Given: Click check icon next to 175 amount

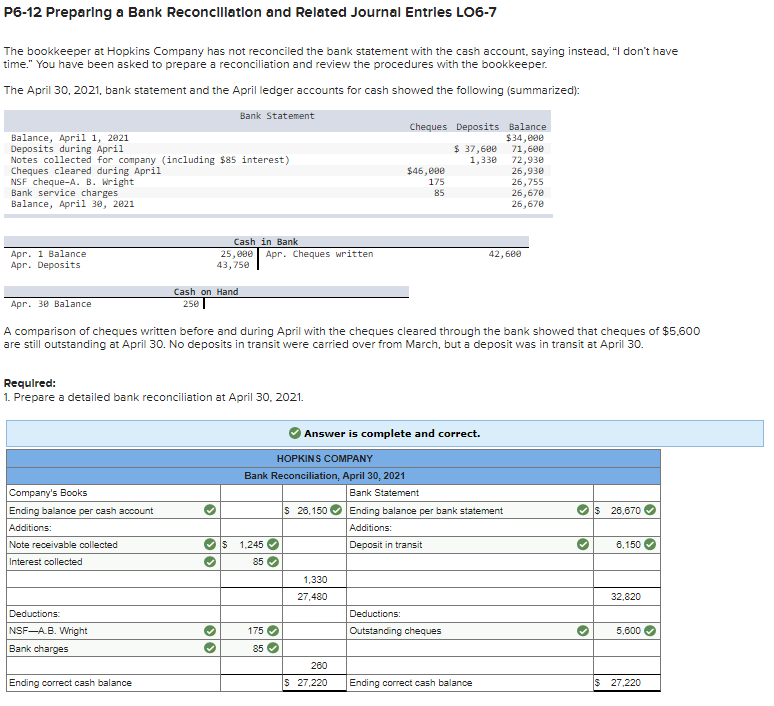Looking at the screenshot, I should click(x=272, y=630).
